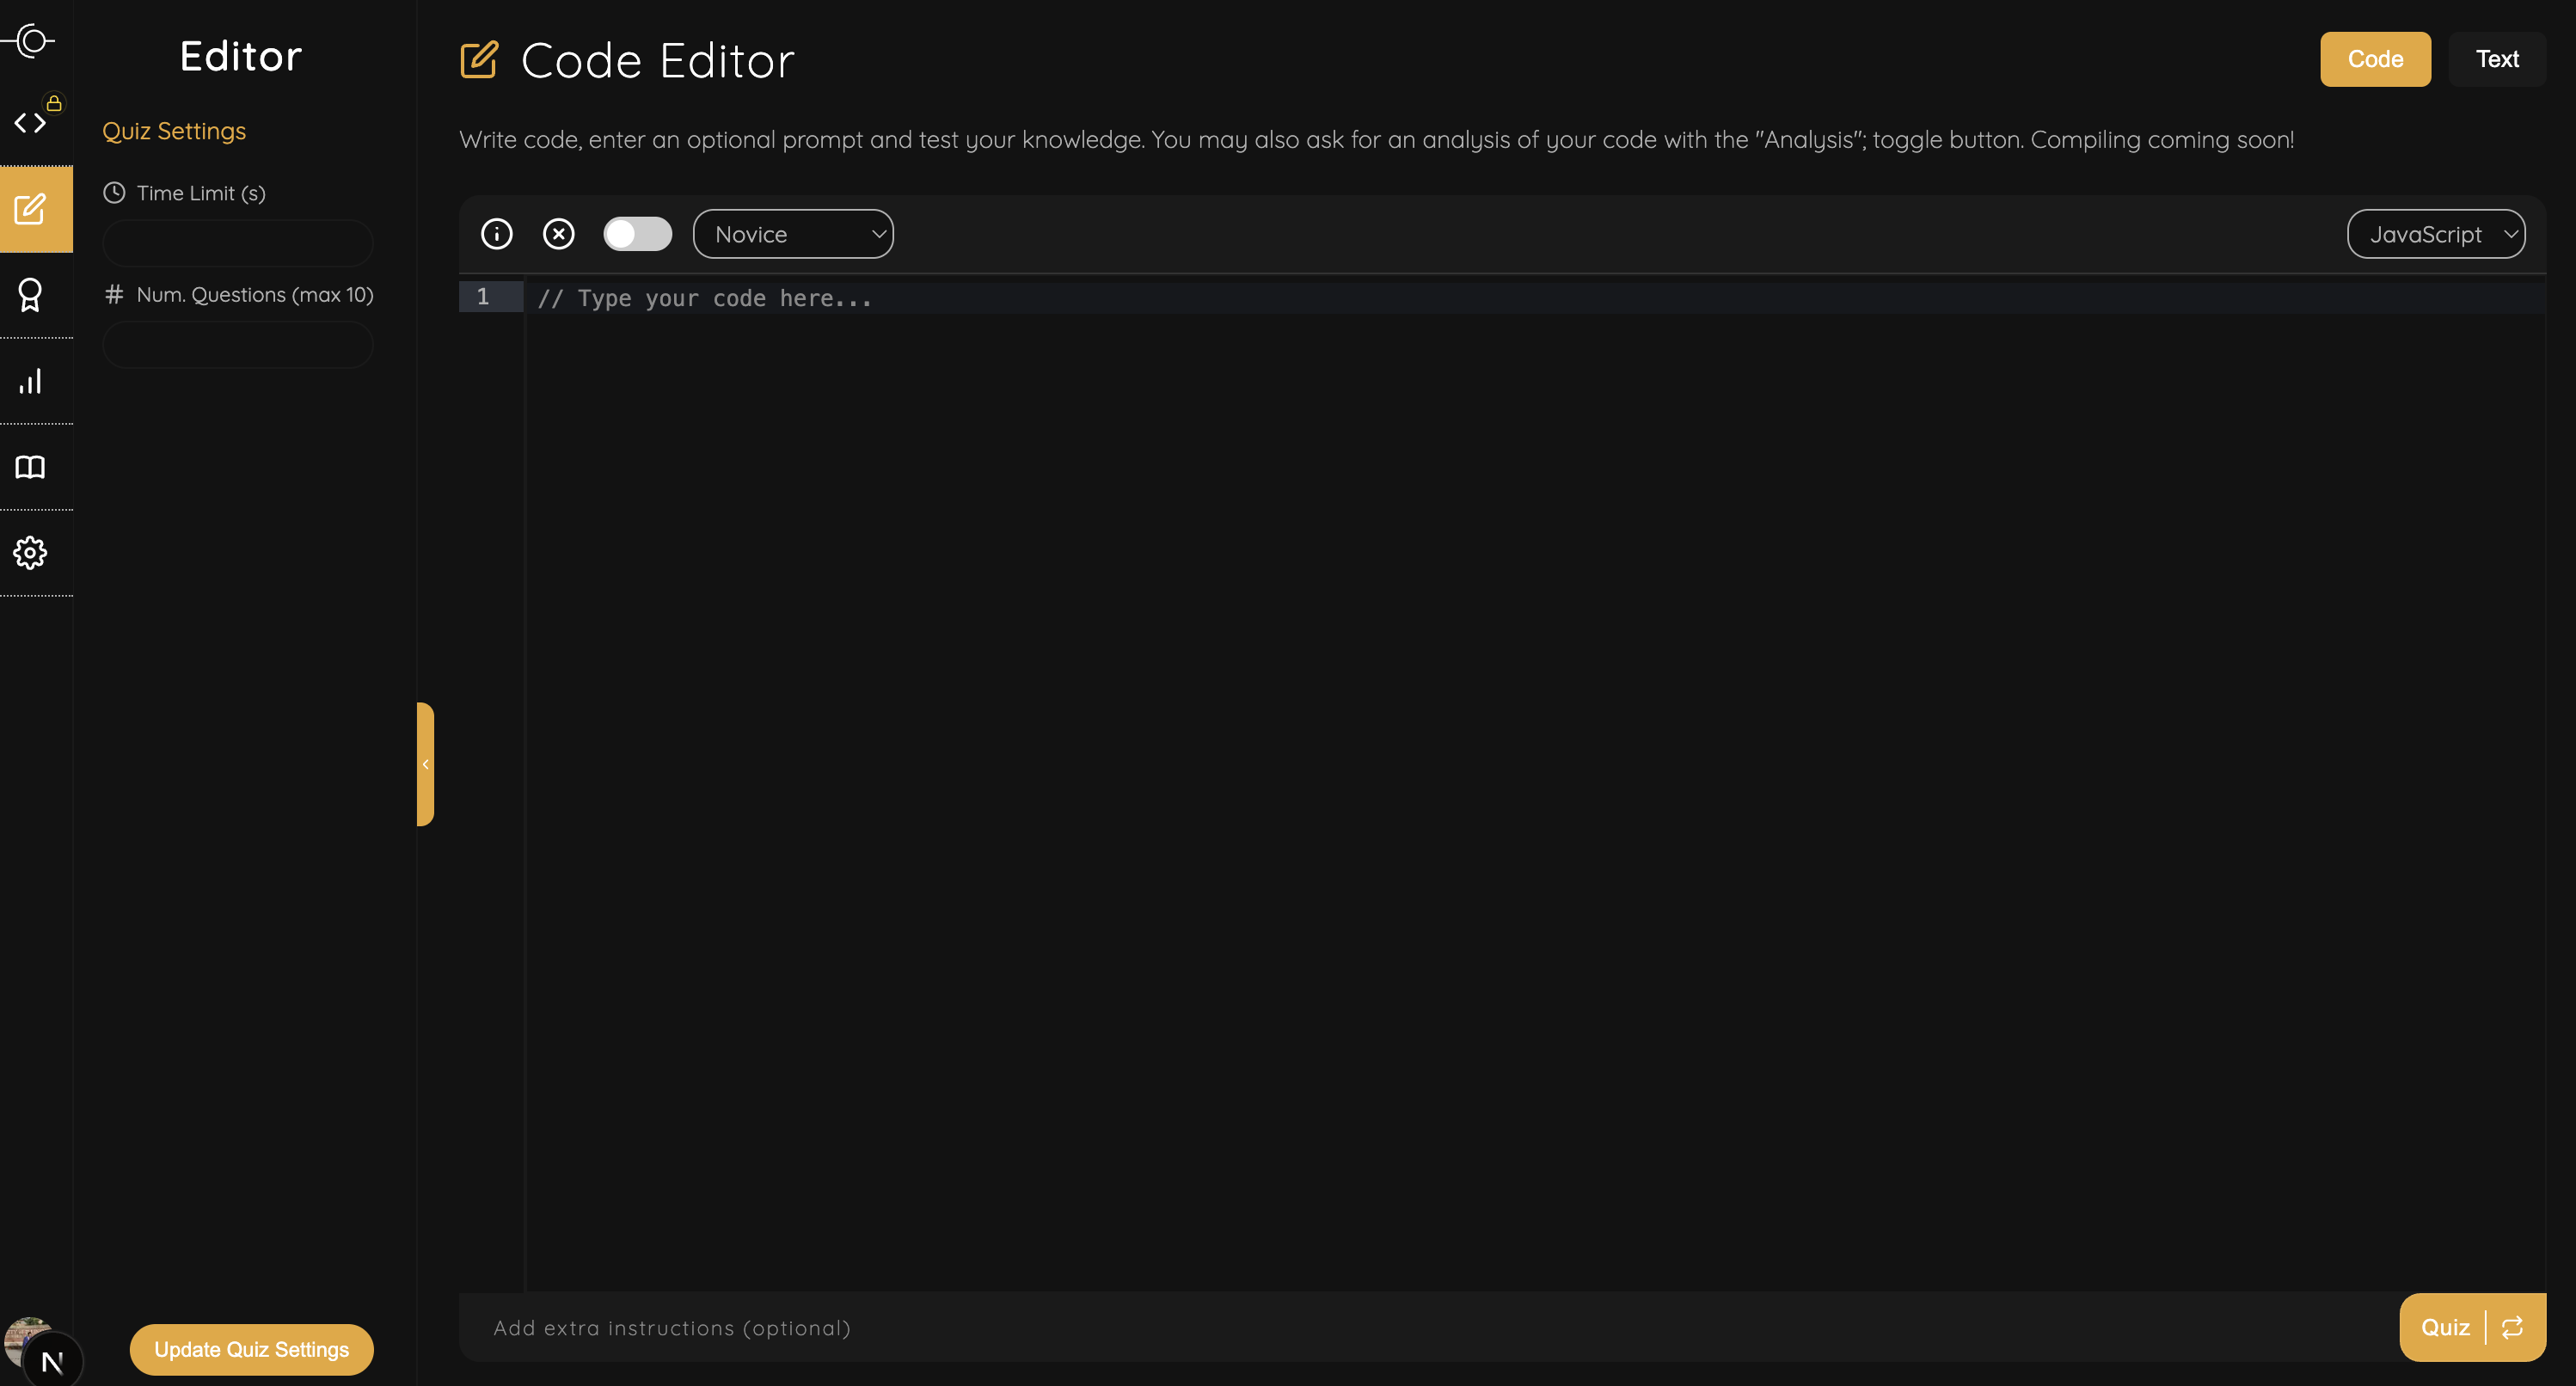This screenshot has width=2576, height=1386.
Task: Open the Novice difficulty dropdown
Action: coord(793,234)
